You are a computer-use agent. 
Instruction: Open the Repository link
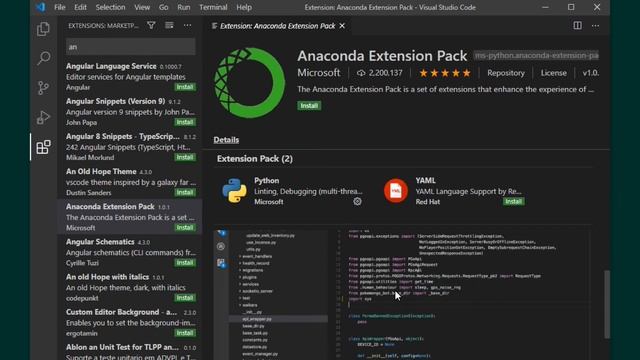(506, 73)
